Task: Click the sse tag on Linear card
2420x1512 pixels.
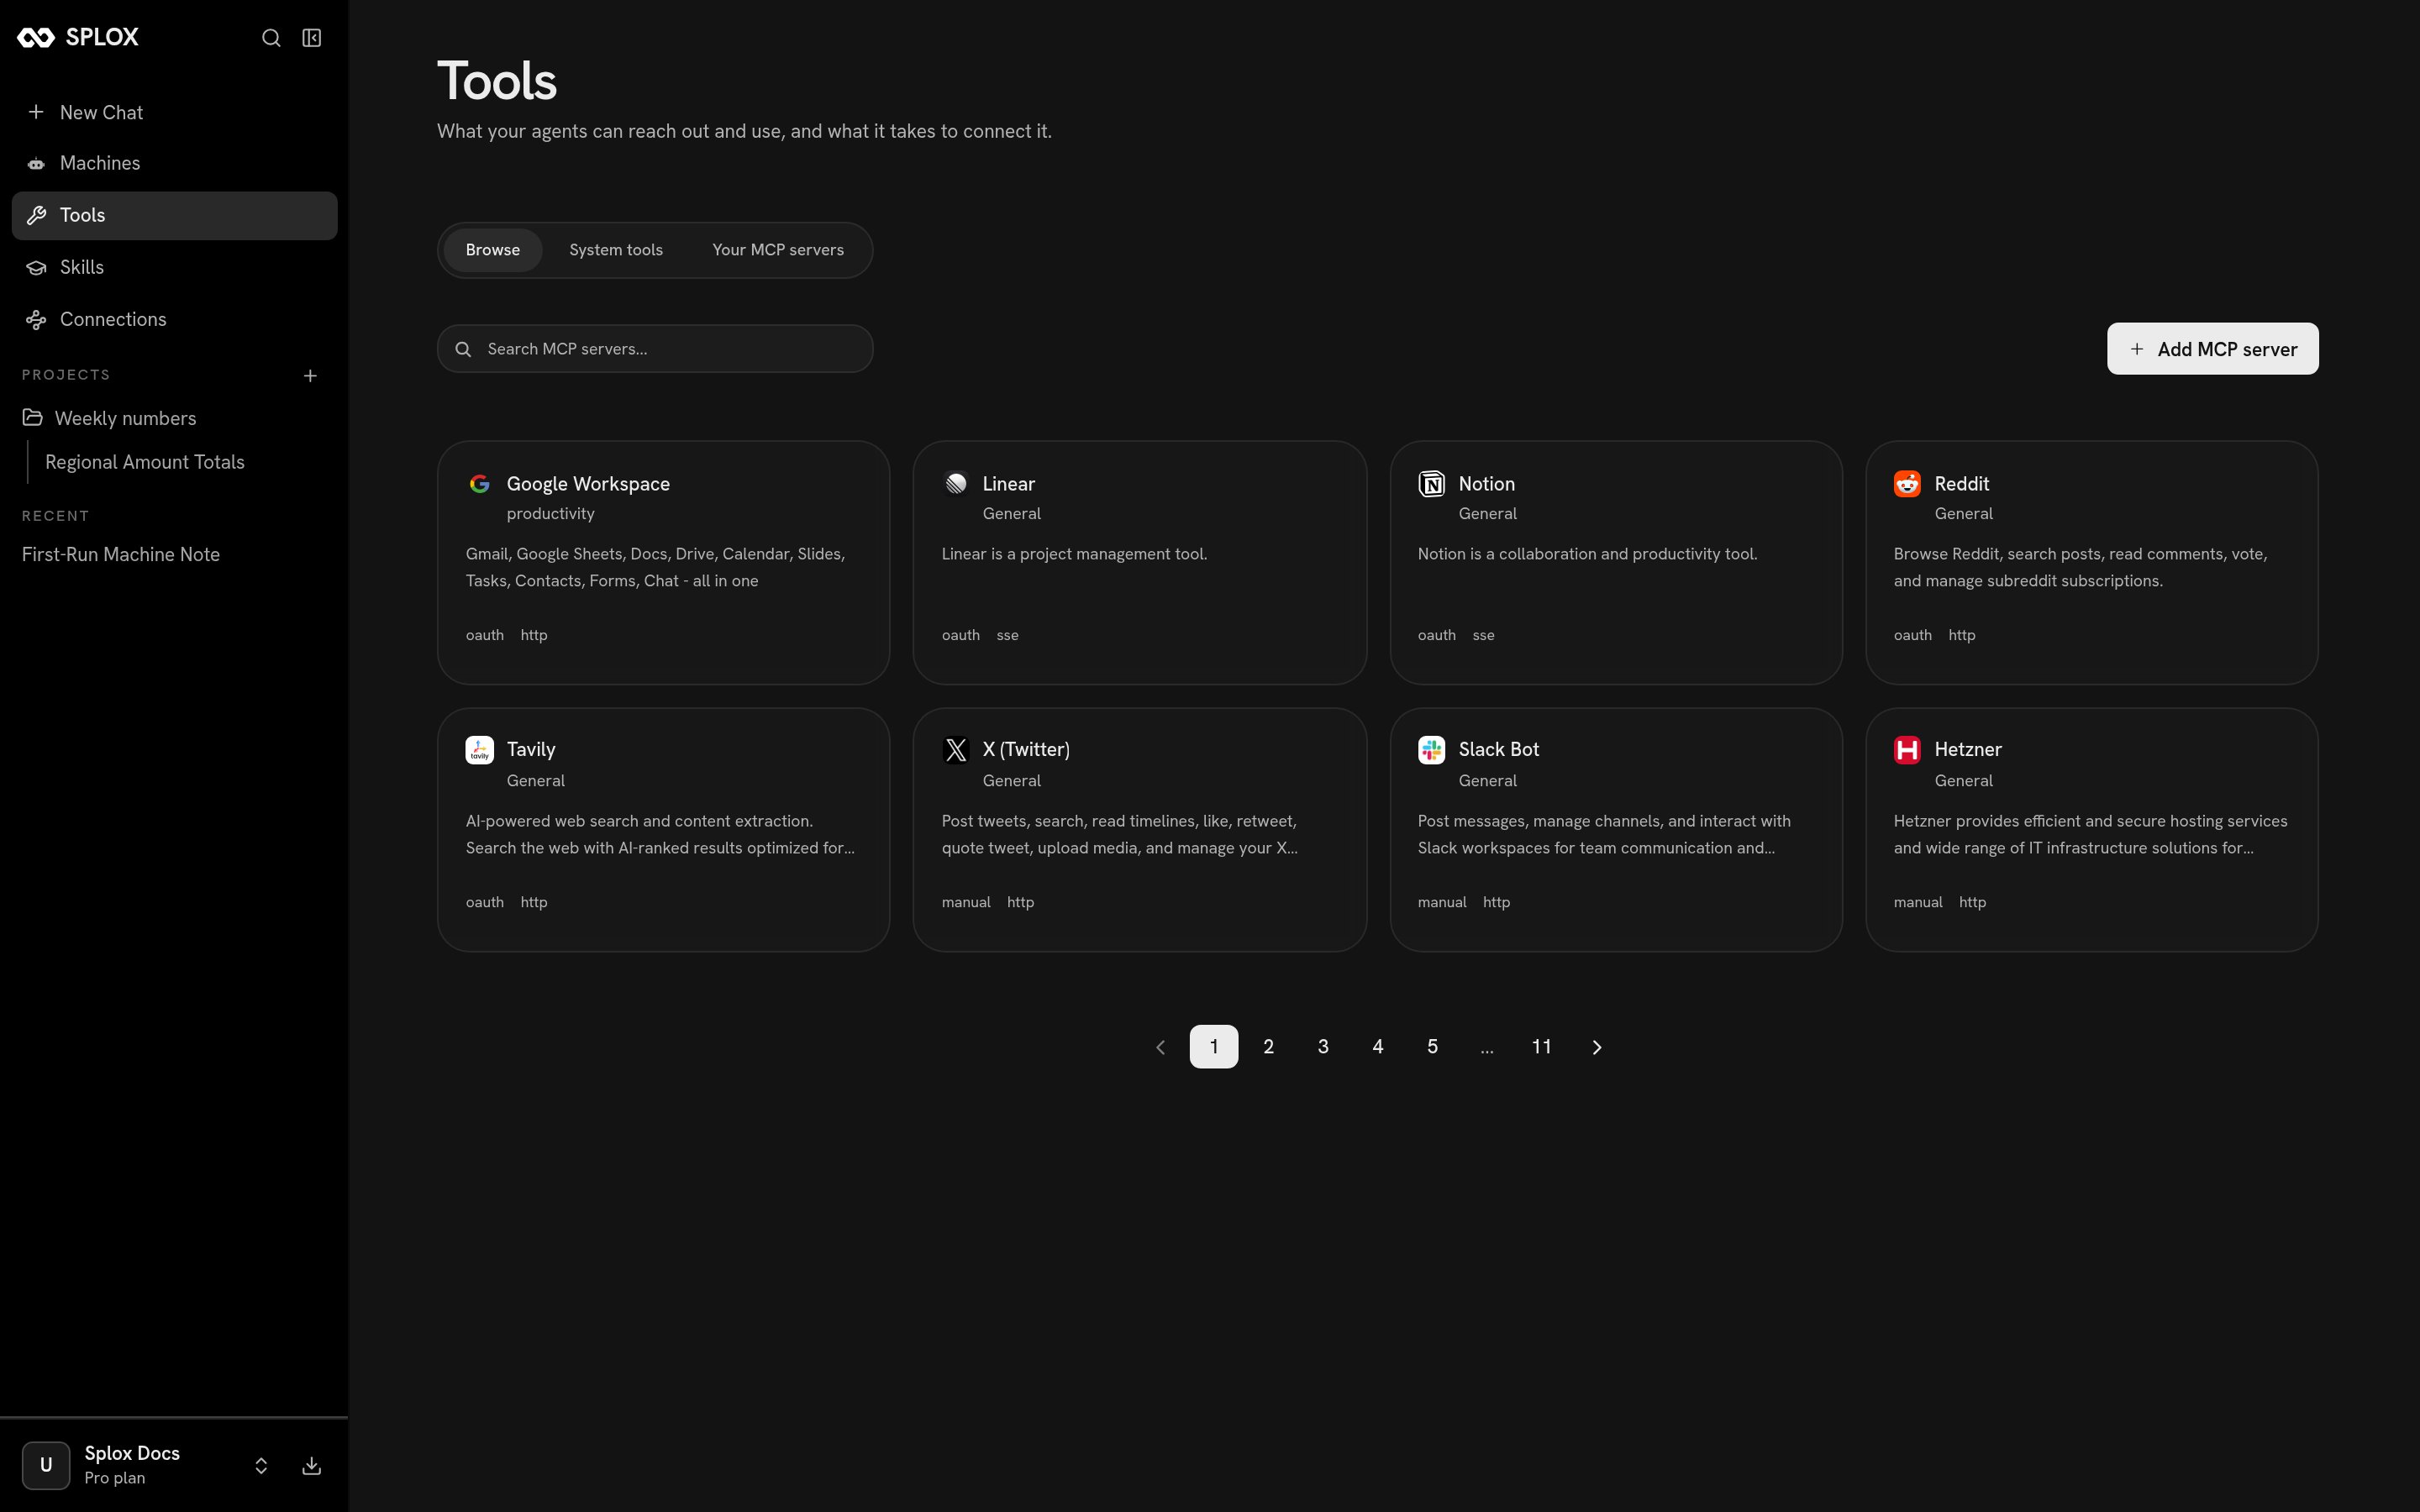Action: coord(1007,635)
